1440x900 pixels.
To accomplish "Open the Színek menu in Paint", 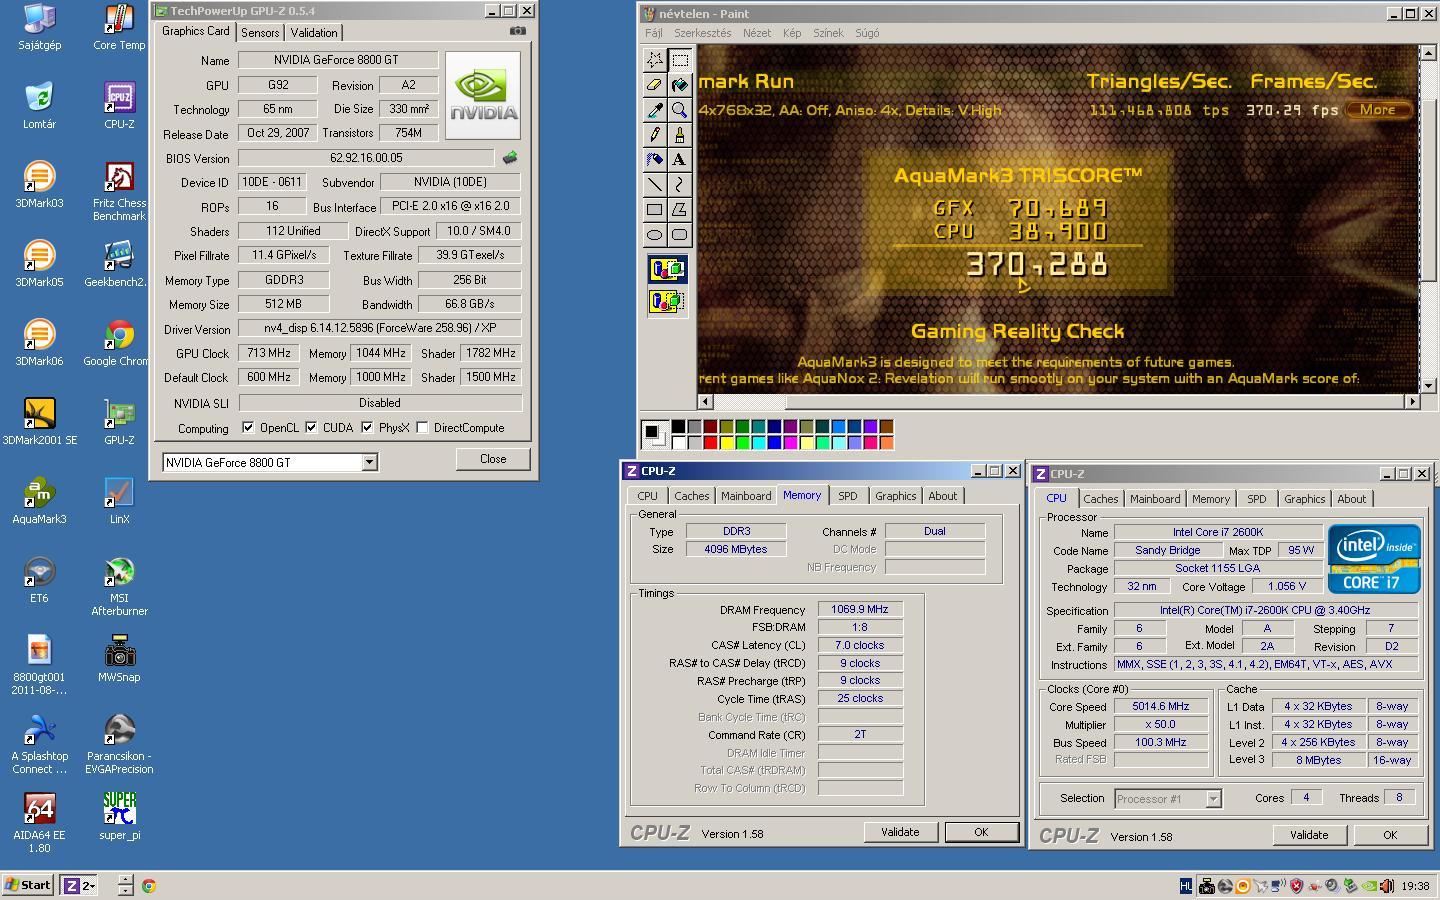I will 828,33.
